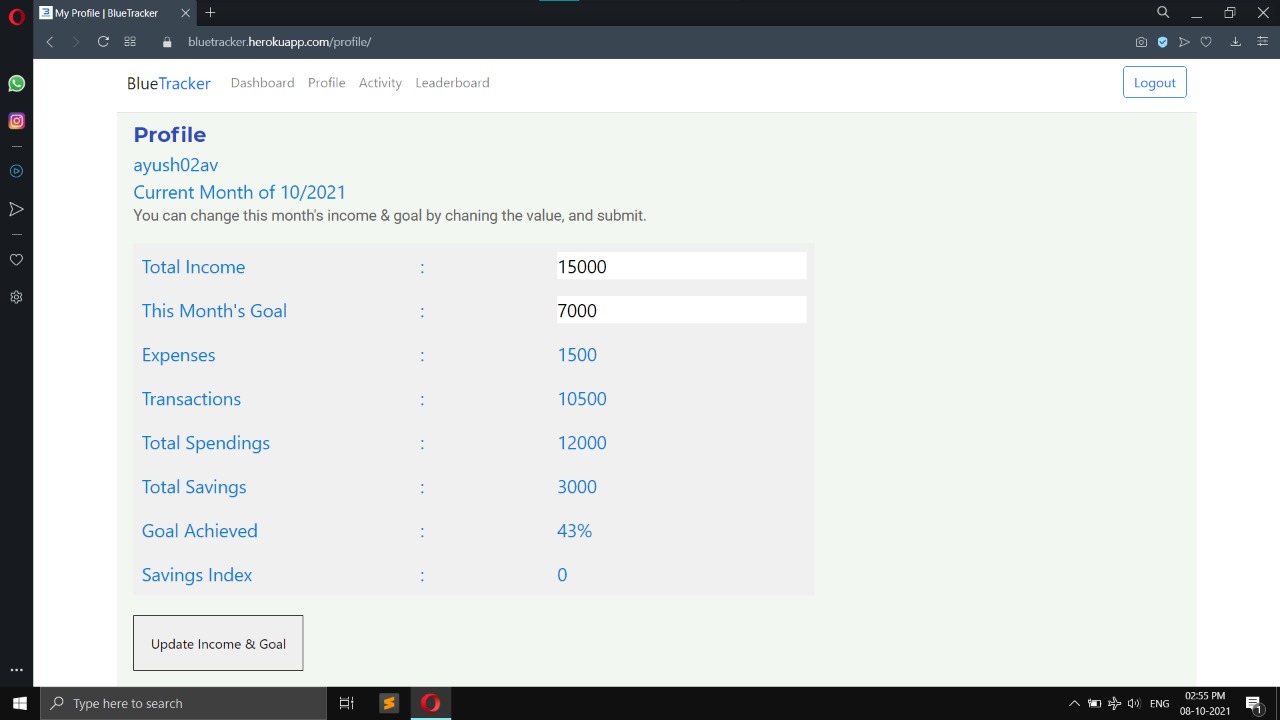This screenshot has width=1280, height=720.
Task: Click the padlock site security icon
Action: tap(167, 42)
